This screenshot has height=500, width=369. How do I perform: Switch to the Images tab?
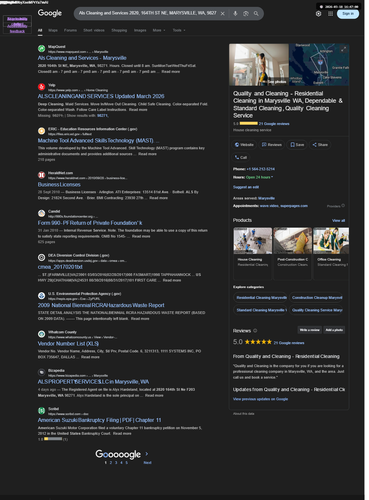[140, 30]
